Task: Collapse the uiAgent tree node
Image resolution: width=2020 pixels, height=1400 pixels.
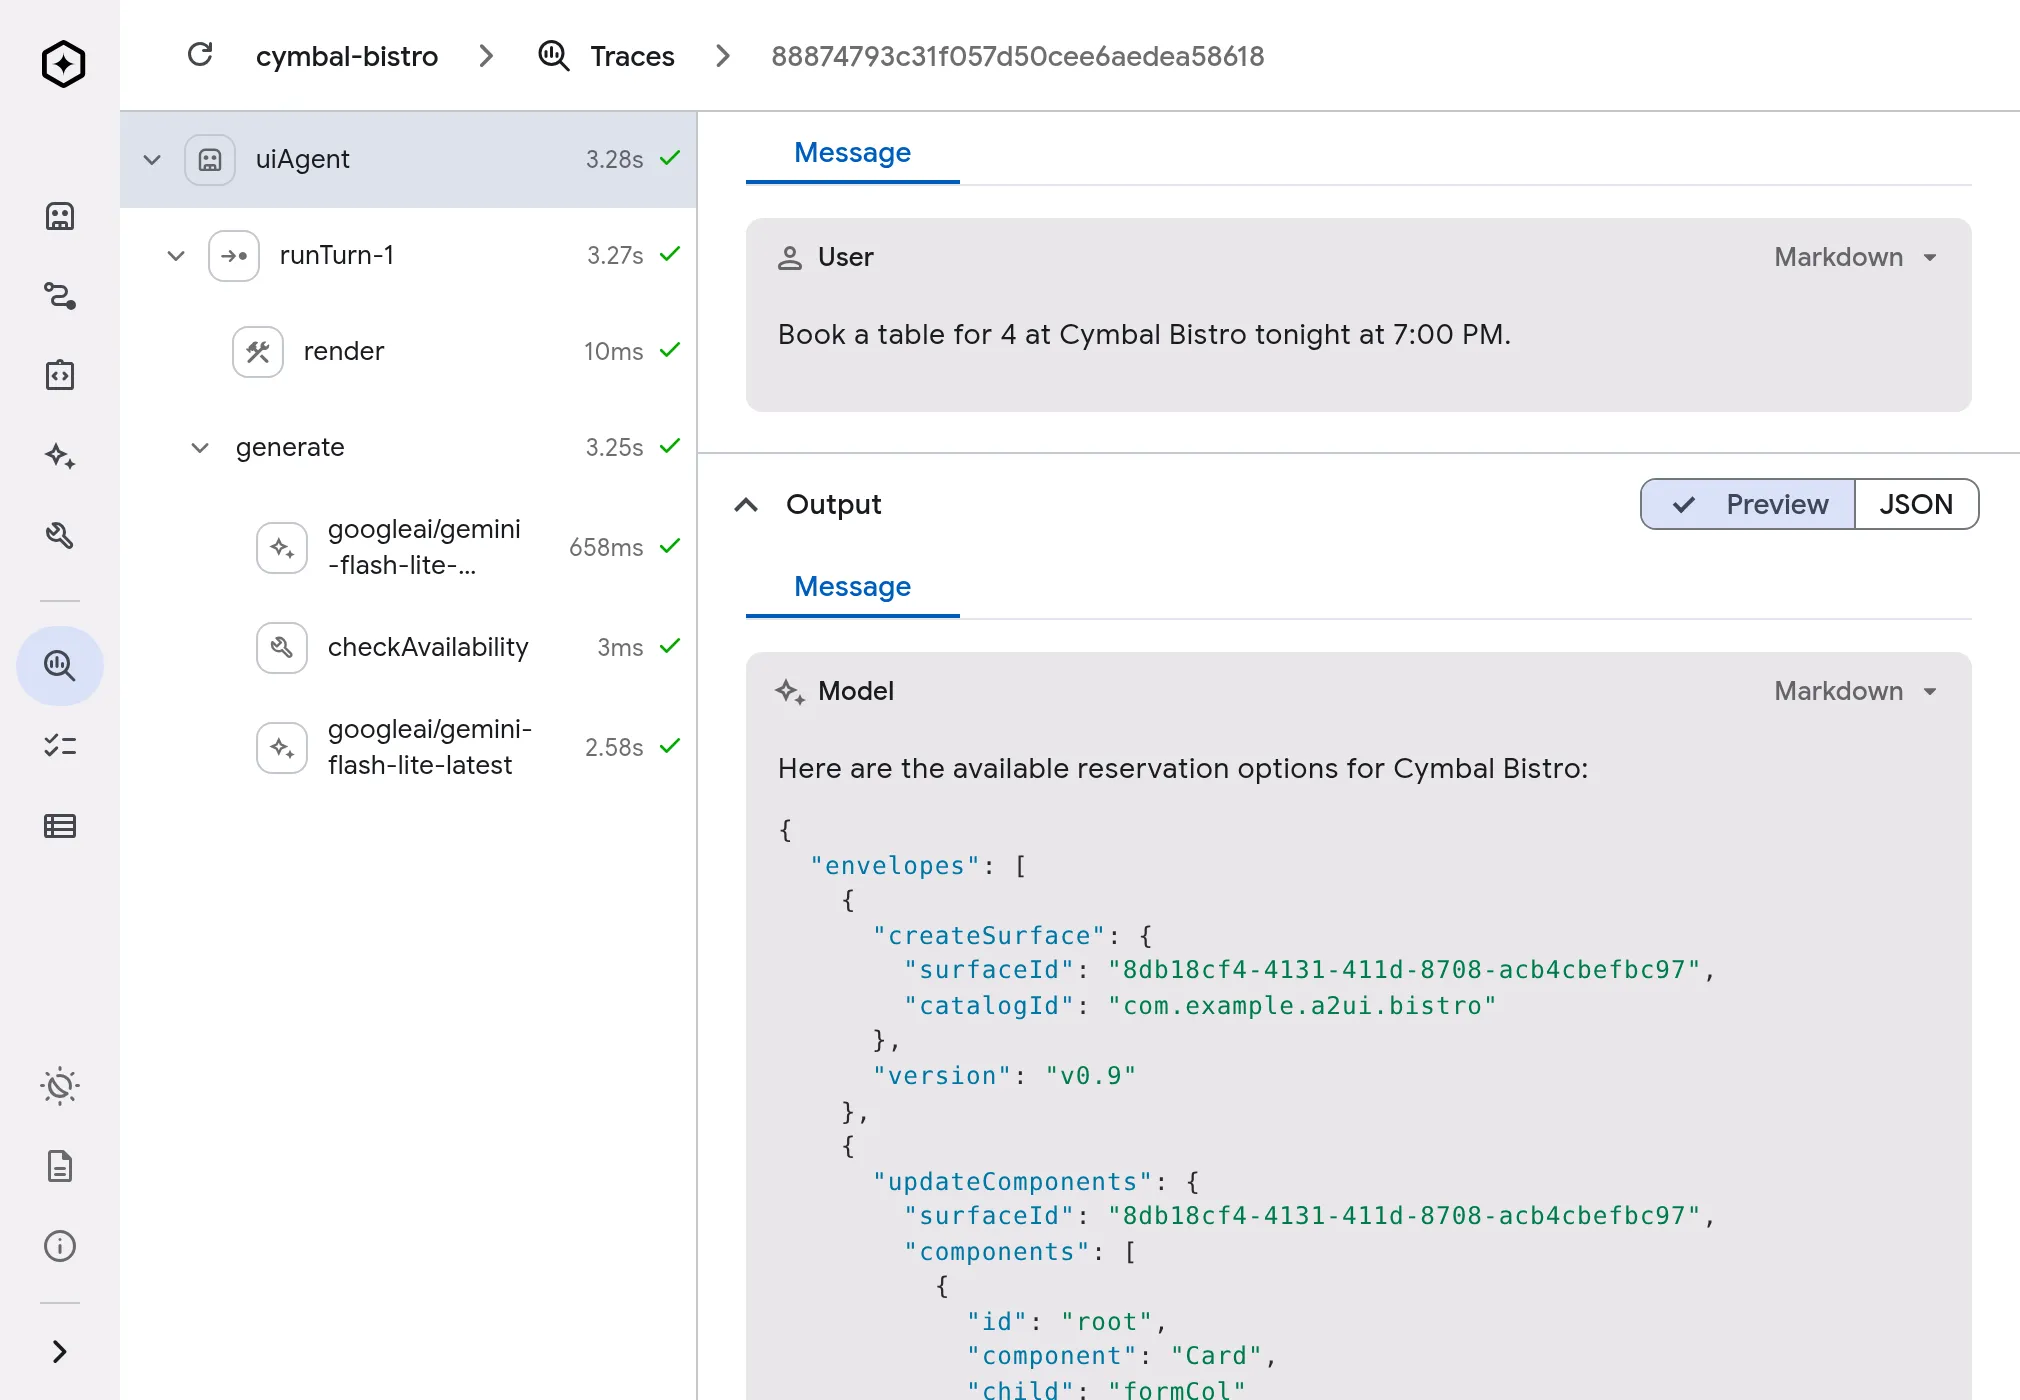Action: [152, 160]
